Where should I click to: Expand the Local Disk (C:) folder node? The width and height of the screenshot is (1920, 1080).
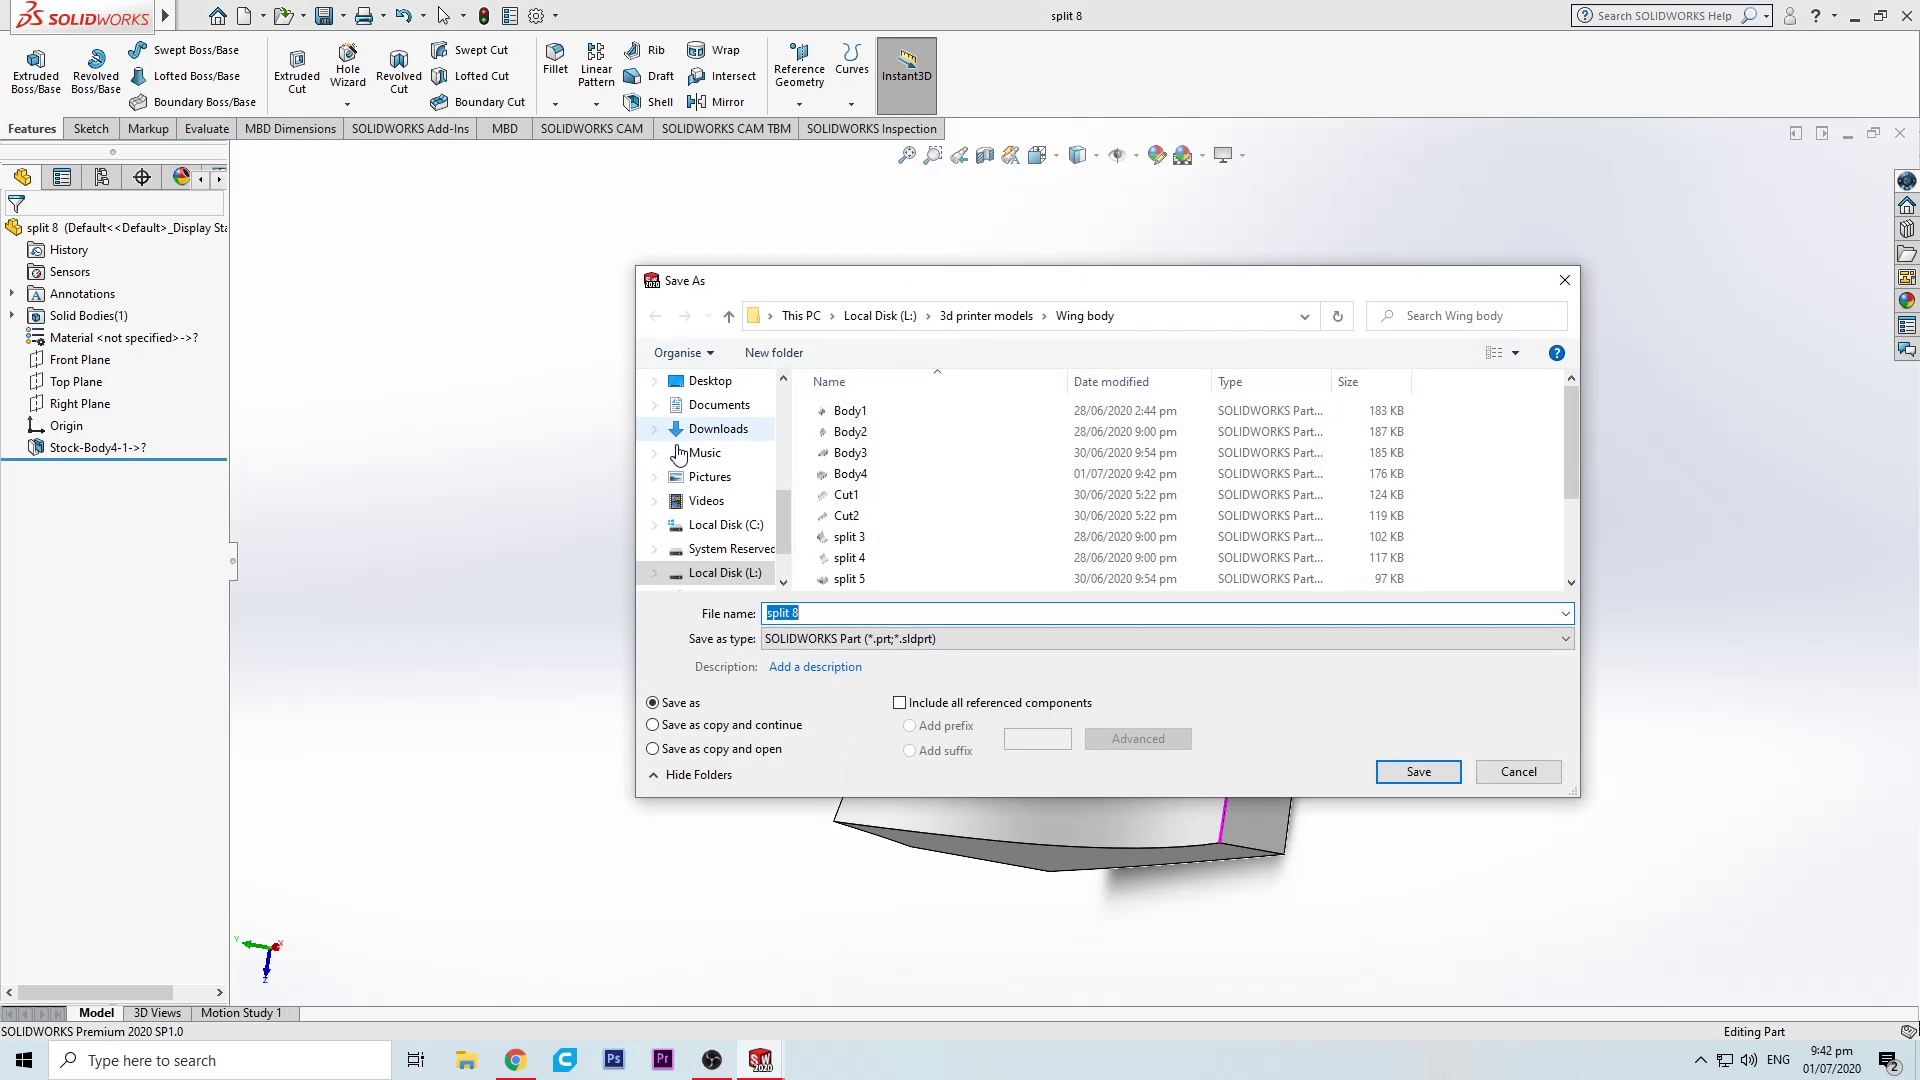(x=655, y=525)
